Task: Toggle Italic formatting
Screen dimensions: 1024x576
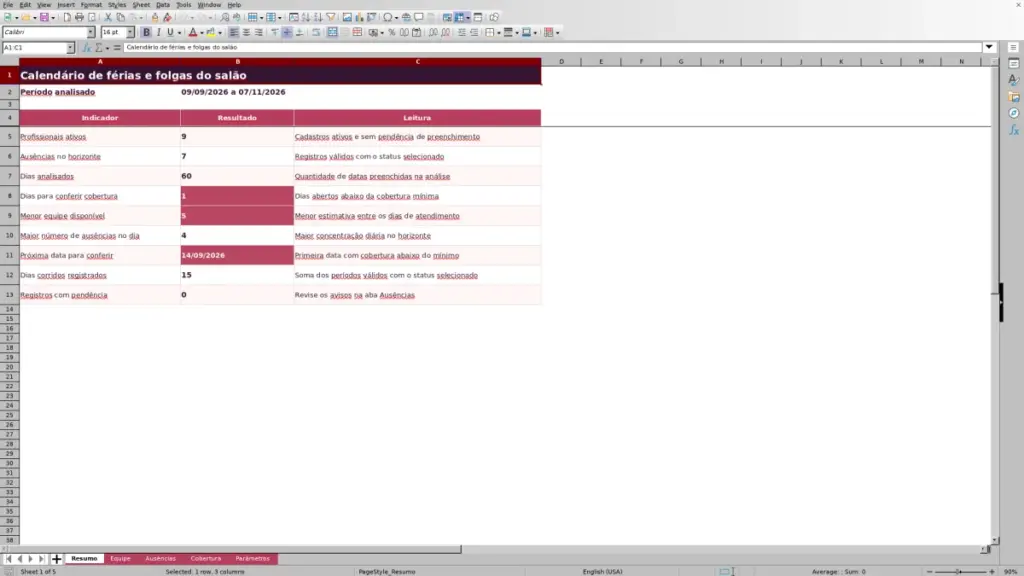Action: (x=159, y=33)
